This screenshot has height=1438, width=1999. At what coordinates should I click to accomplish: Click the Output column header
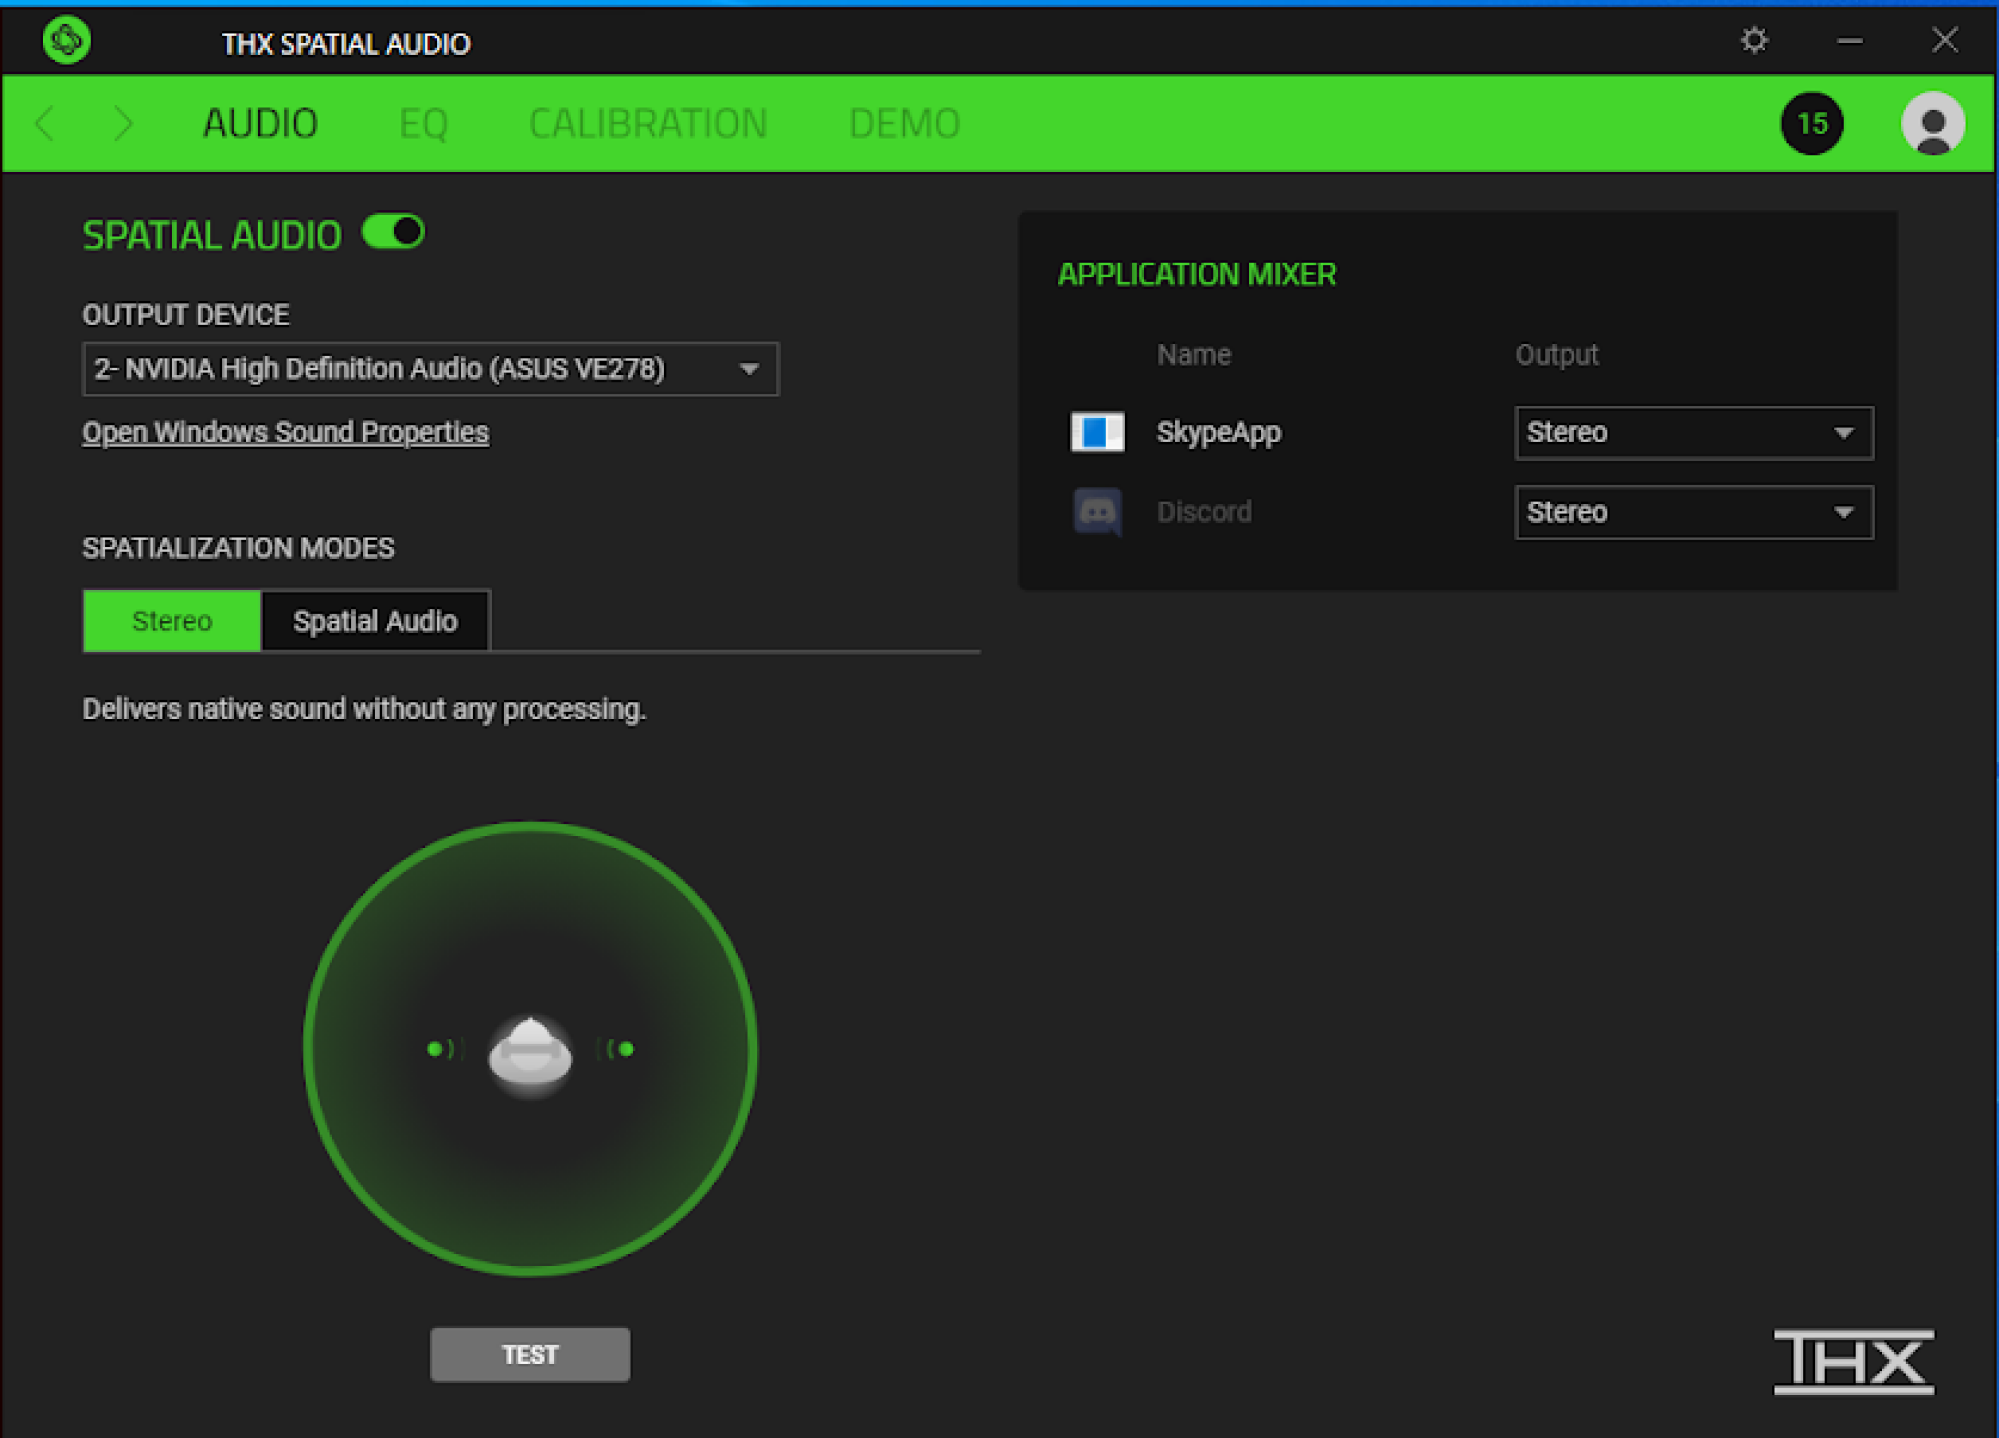tap(1556, 354)
